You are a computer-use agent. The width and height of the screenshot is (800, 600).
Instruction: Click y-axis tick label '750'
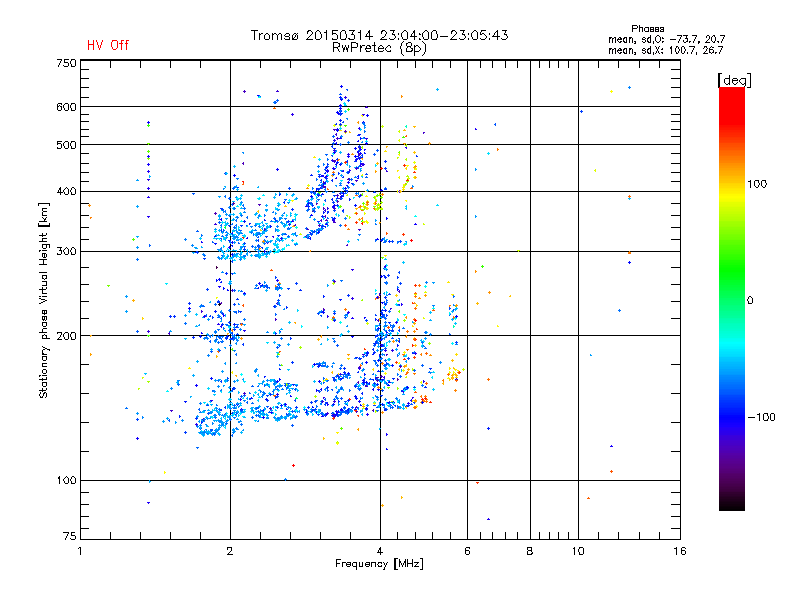pyautogui.click(x=66, y=63)
